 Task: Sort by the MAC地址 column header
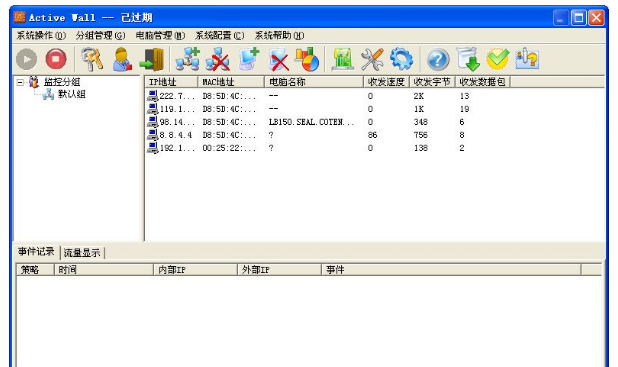tap(231, 82)
